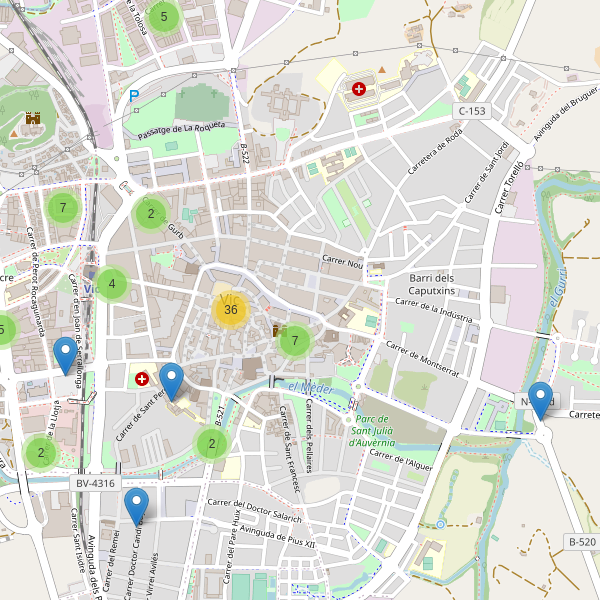Screen dimensions: 600x600
Task: Click the hospital cross icon by Carrer de Sant Pere
Action: coord(142,379)
